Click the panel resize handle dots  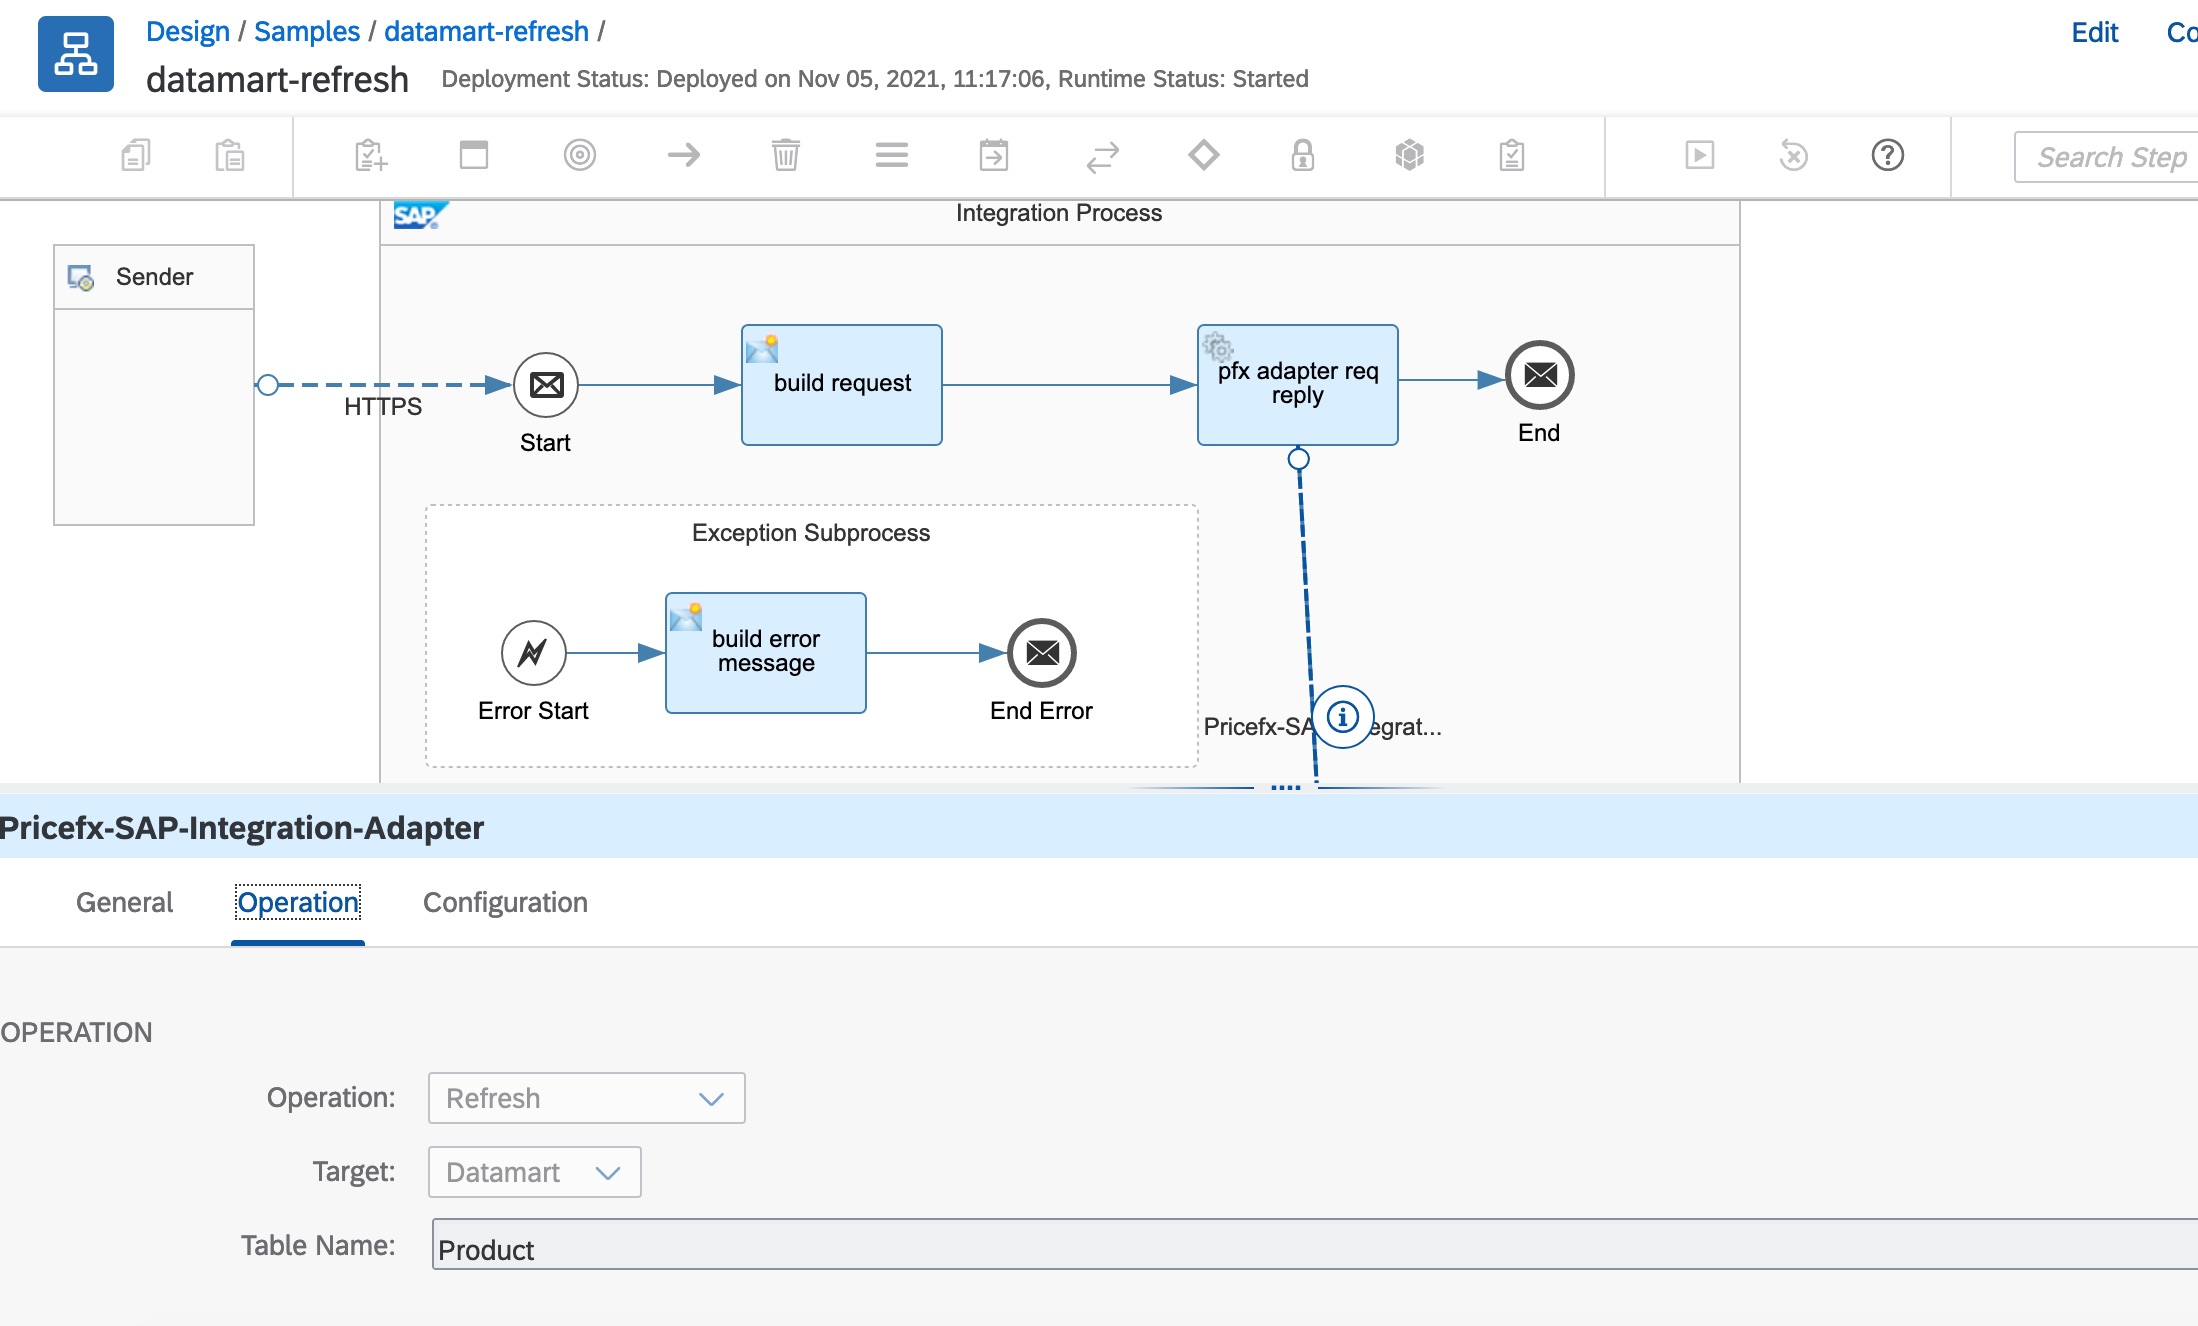1285,788
